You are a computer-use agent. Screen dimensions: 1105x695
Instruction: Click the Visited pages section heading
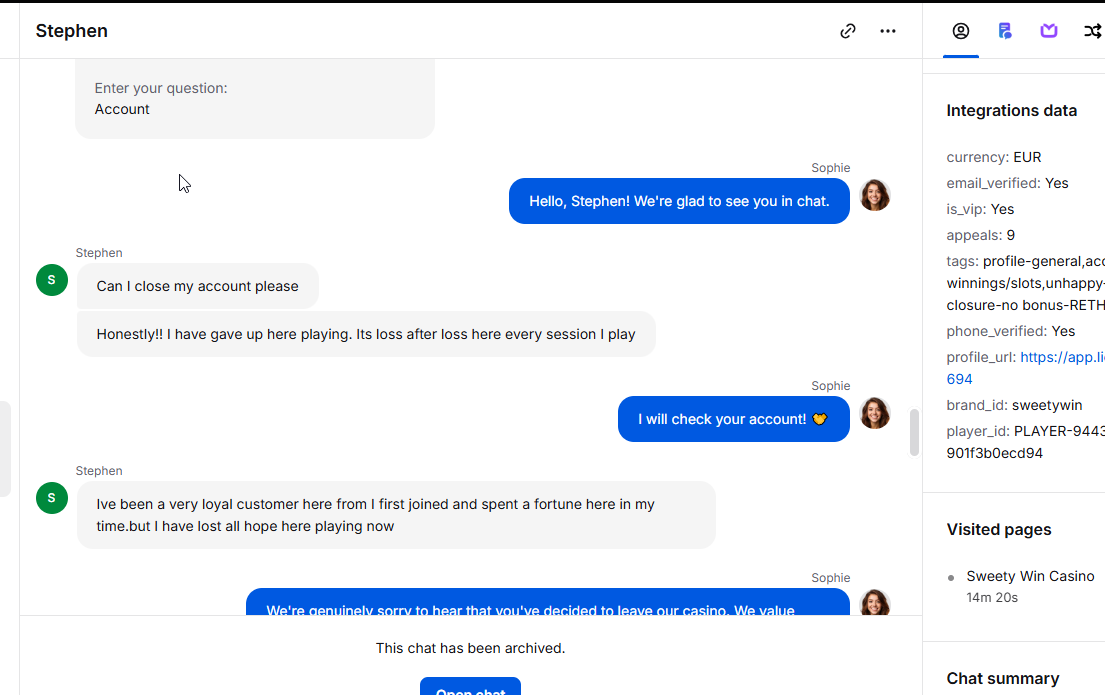pos(999,529)
